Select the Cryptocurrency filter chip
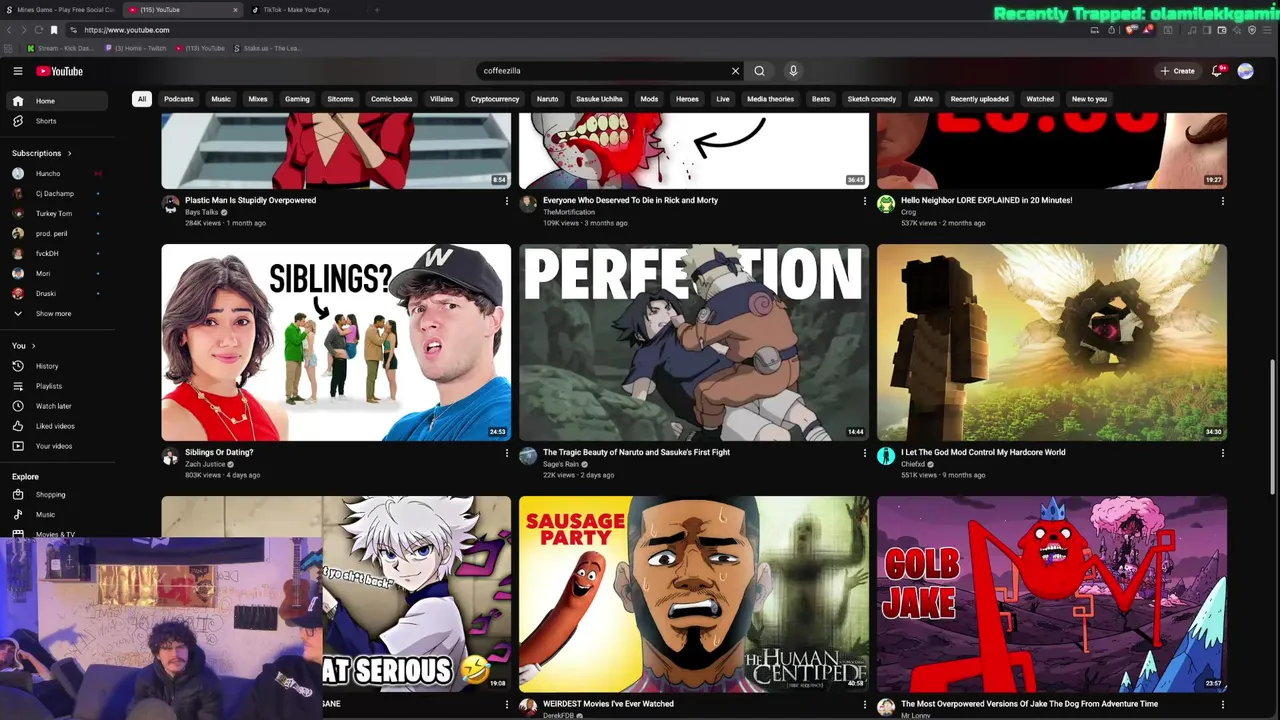This screenshot has width=1280, height=720. 495,99
